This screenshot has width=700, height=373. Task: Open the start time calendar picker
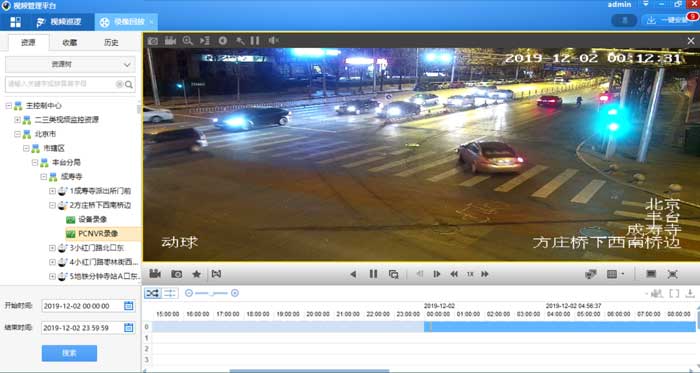(129, 306)
